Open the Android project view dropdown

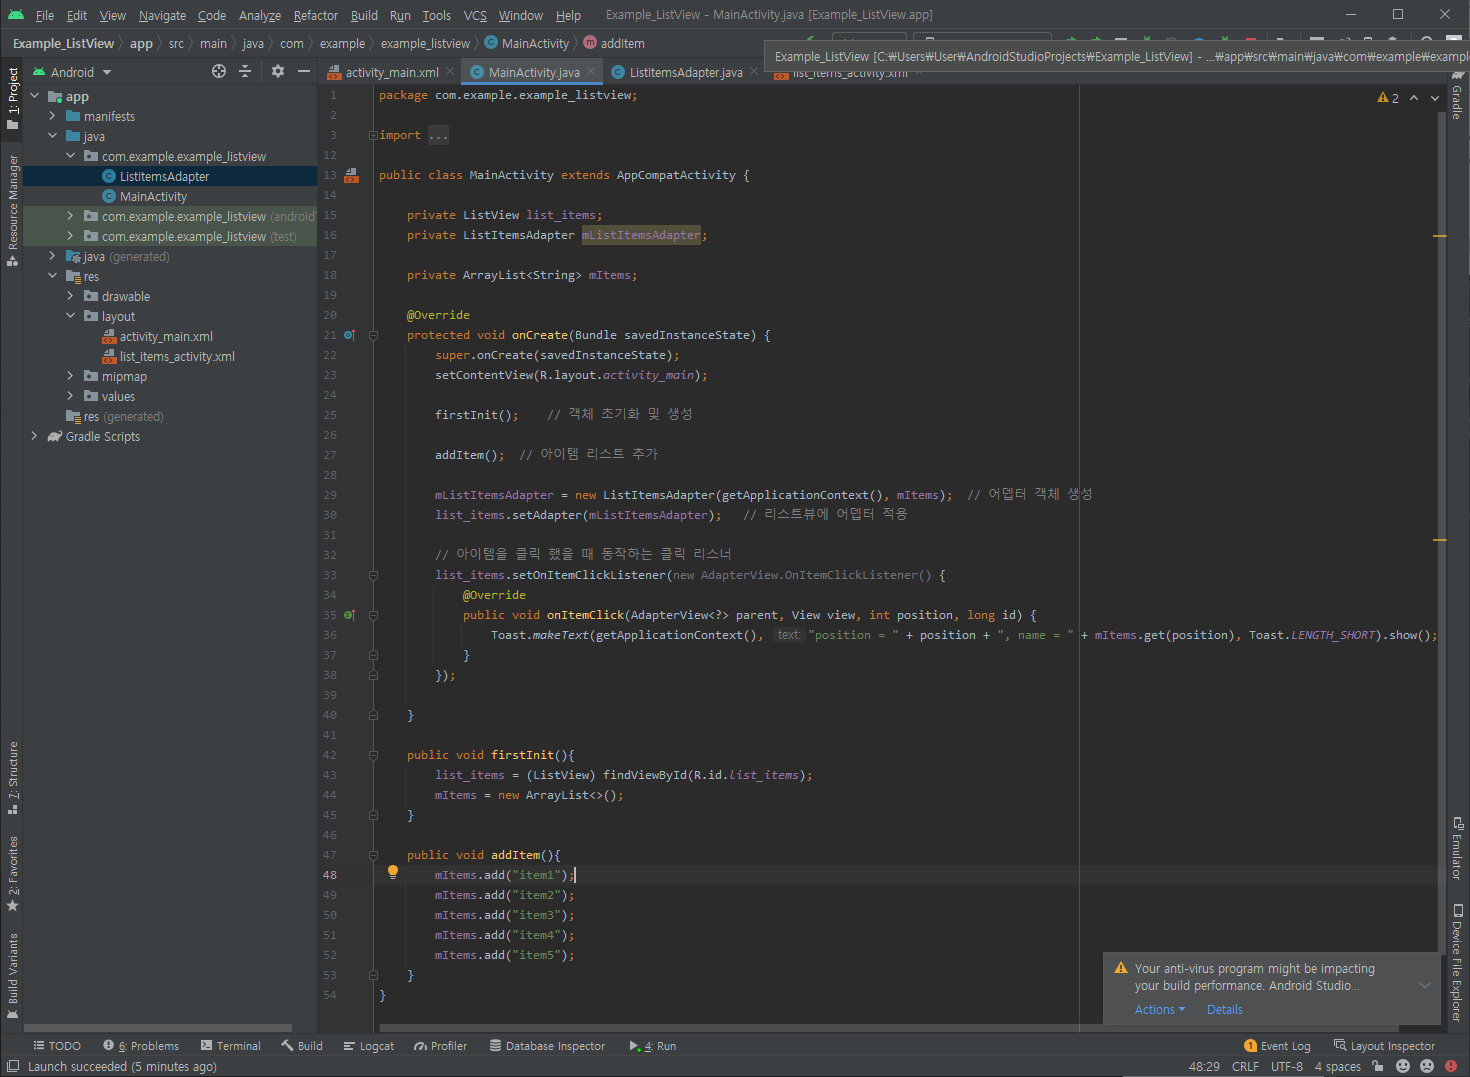(x=73, y=72)
